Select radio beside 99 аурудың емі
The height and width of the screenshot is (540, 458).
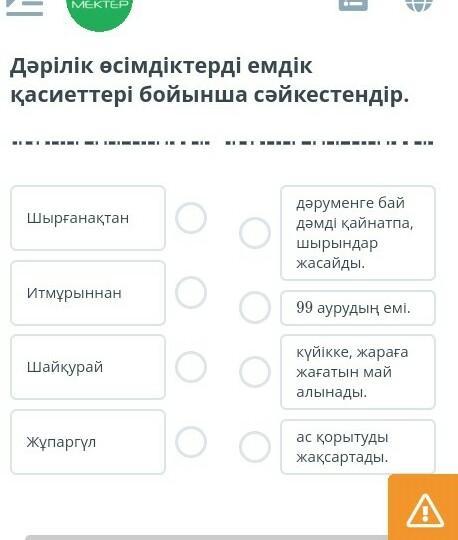(255, 307)
